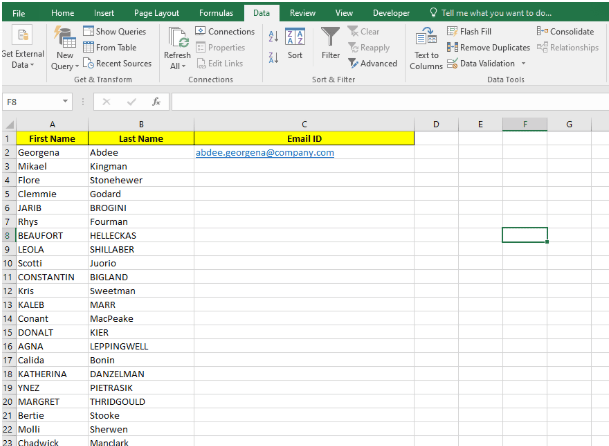Viewport: 609px width, 446px height.
Task: Expand the Data Validation dropdown arrow
Action: pos(523,63)
